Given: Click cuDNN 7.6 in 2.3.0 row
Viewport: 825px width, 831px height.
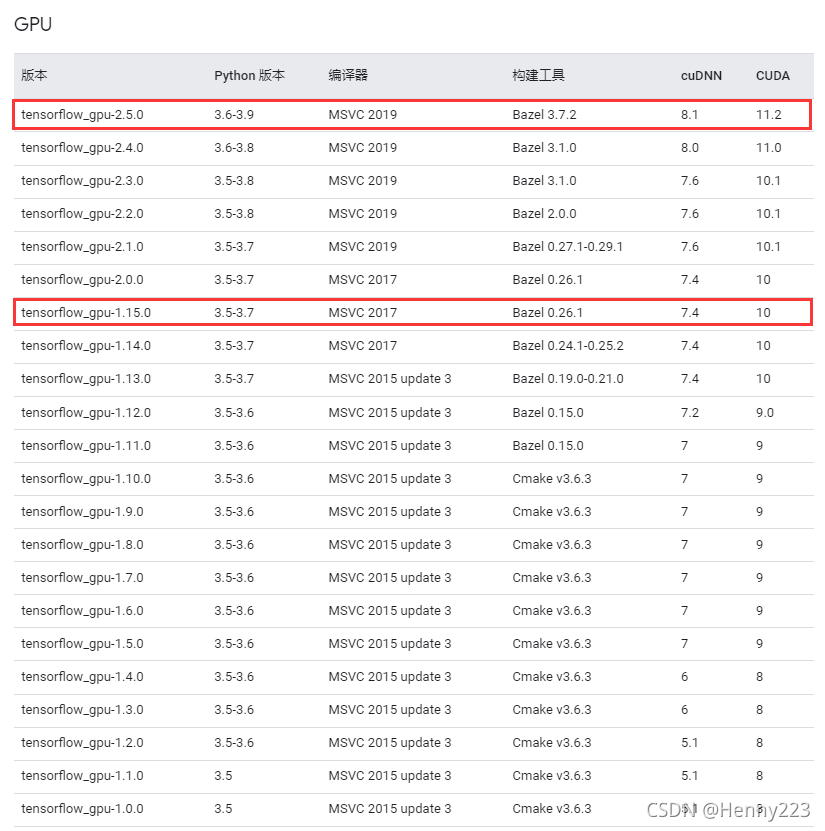Looking at the screenshot, I should [689, 181].
